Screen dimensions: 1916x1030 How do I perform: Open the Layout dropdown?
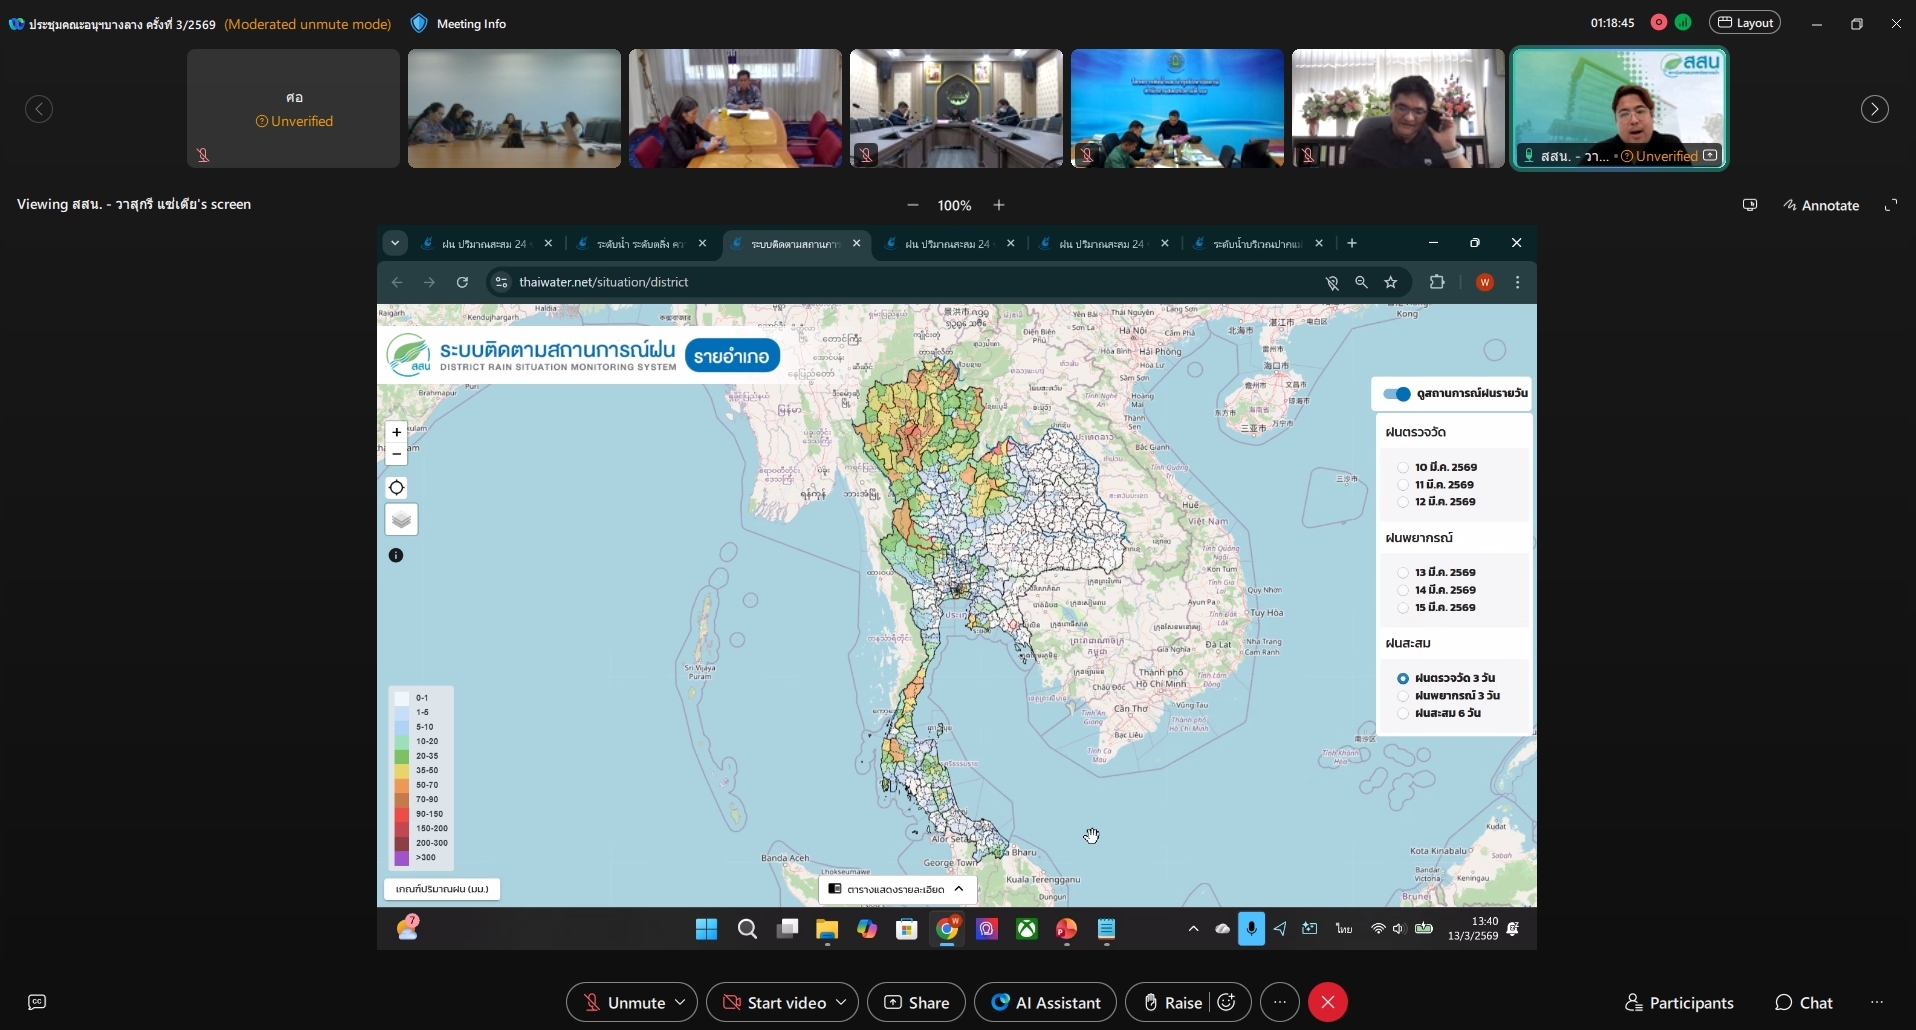pos(1745,23)
